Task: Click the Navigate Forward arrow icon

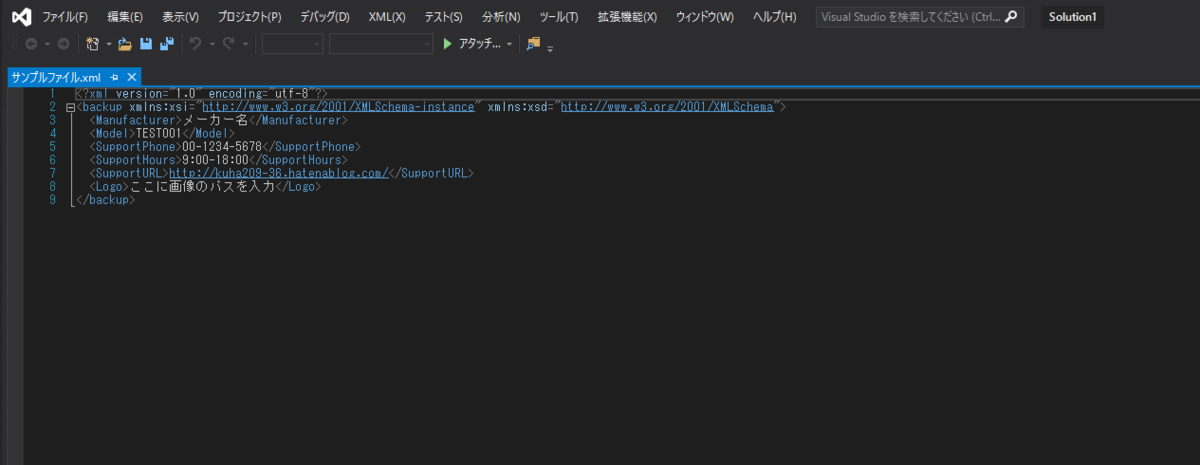Action: 63,44
